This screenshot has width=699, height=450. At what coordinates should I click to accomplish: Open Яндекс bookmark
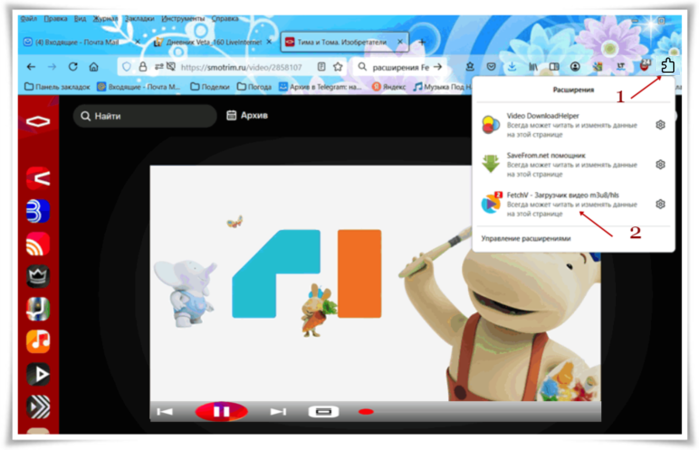389,87
